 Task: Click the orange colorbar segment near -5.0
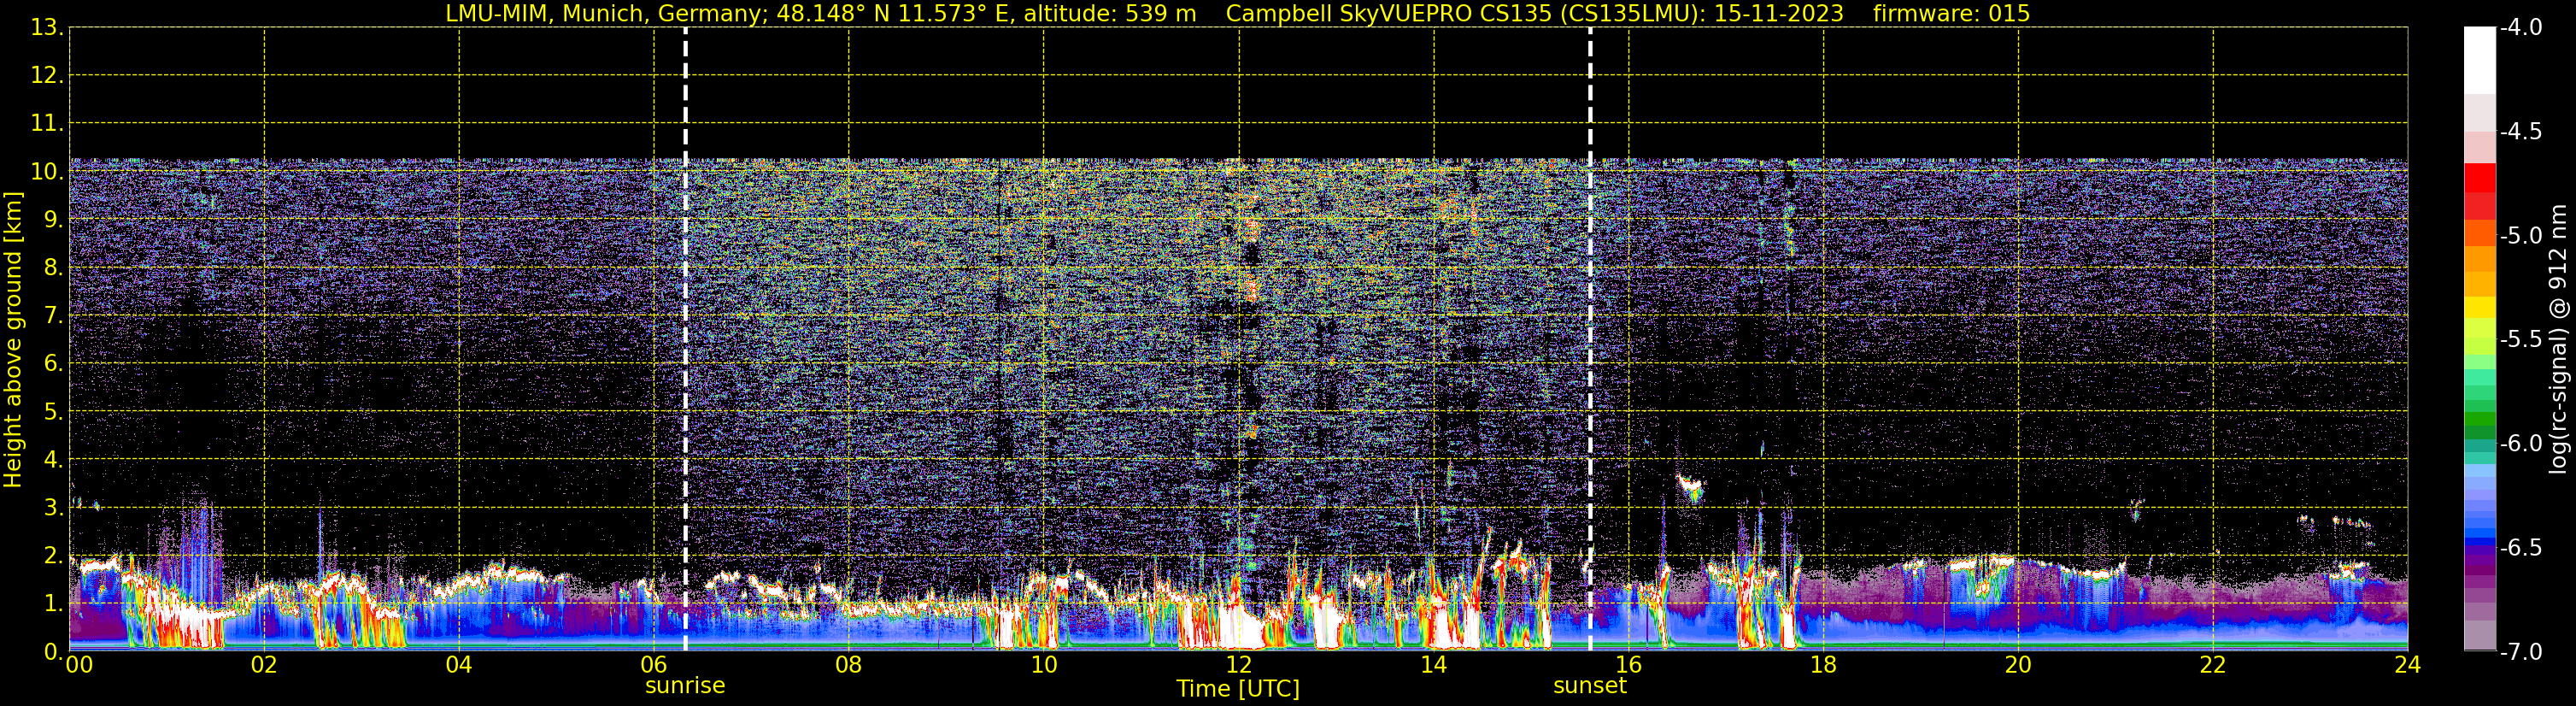pyautogui.click(x=2480, y=233)
